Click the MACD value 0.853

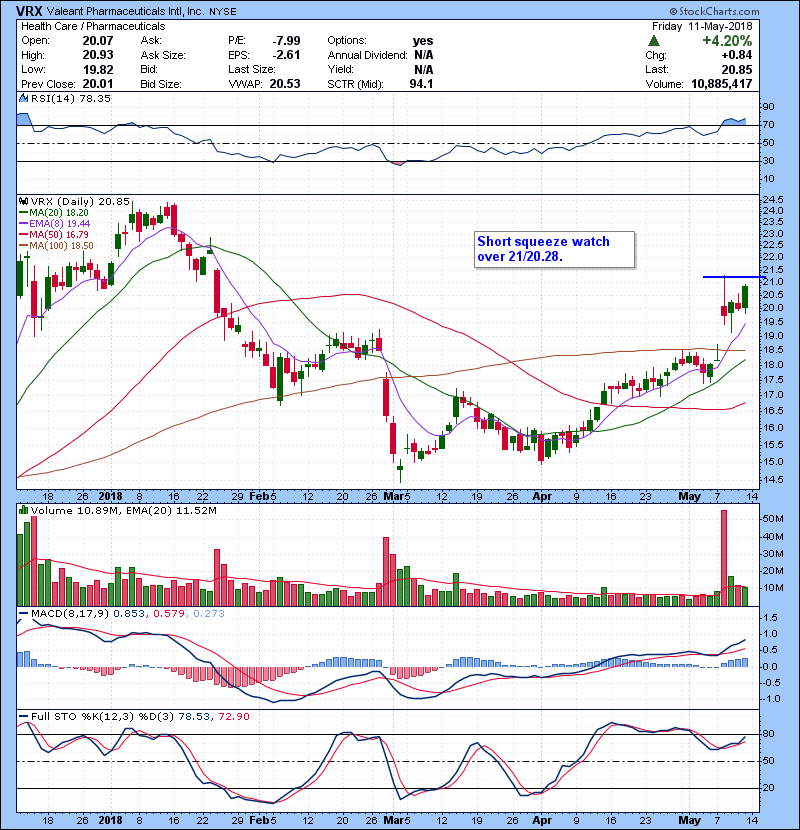(x=129, y=614)
